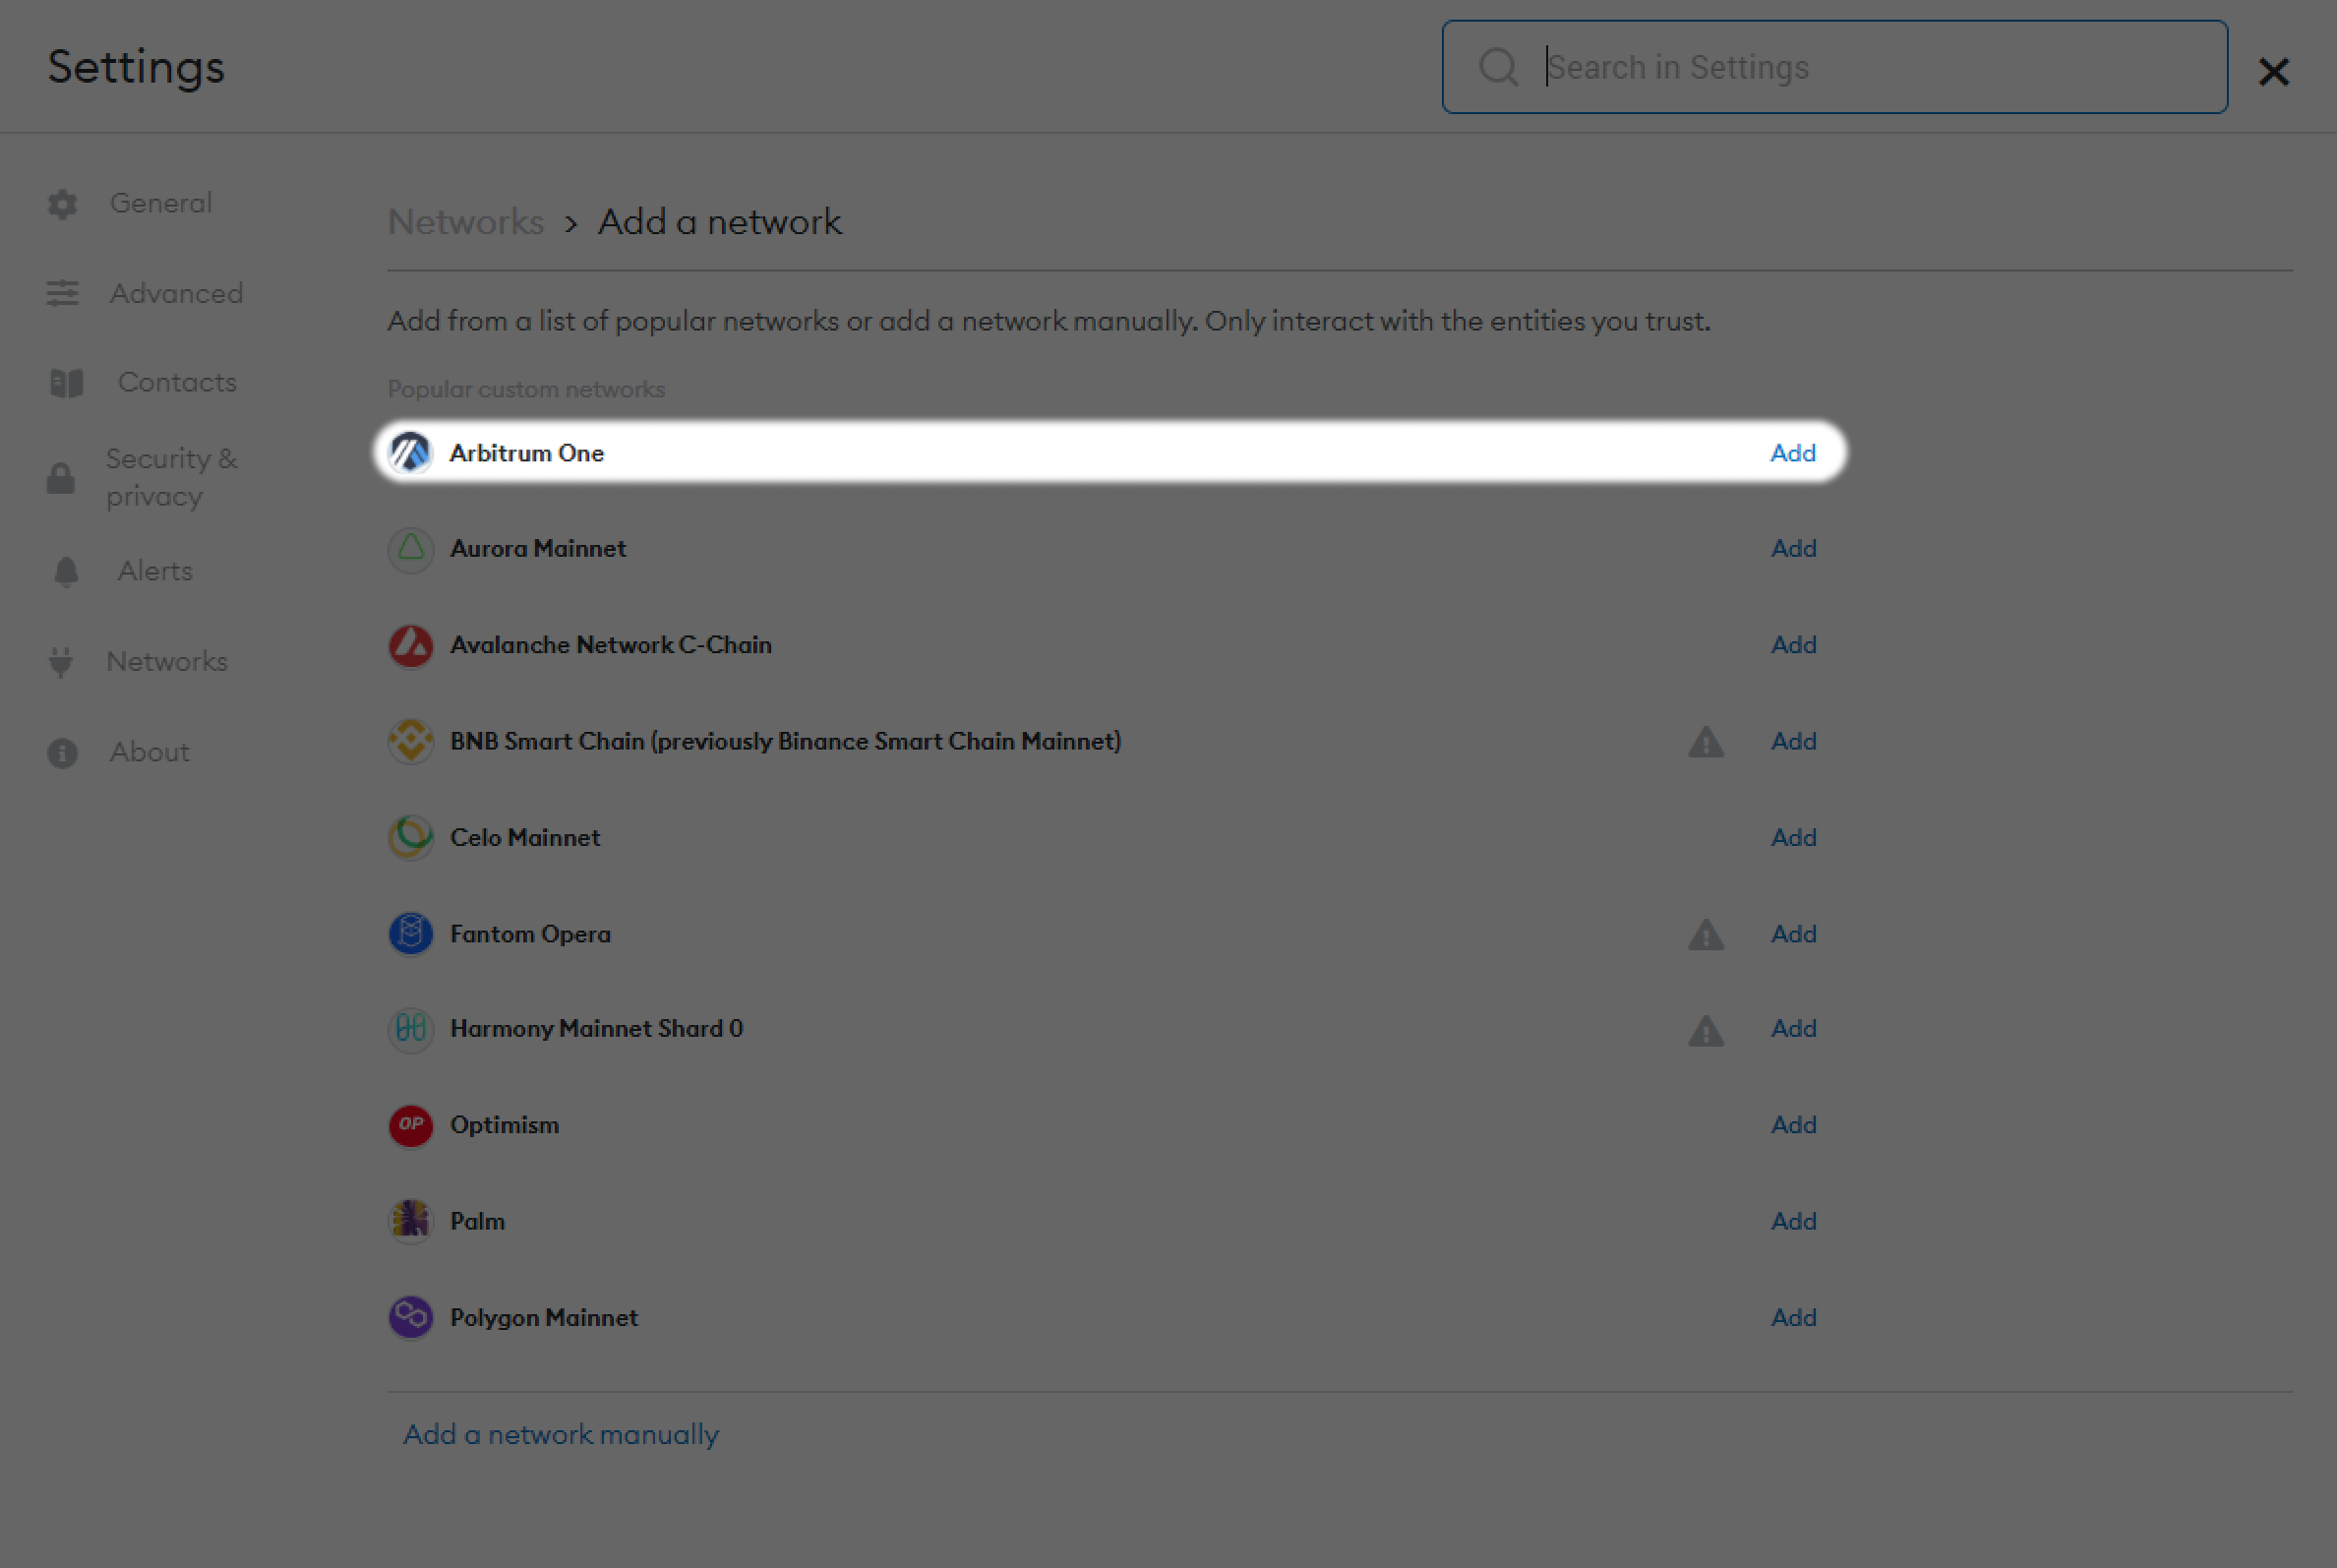The width and height of the screenshot is (2337, 1568).
Task: Click the Add a network heading
Action: [x=720, y=222]
